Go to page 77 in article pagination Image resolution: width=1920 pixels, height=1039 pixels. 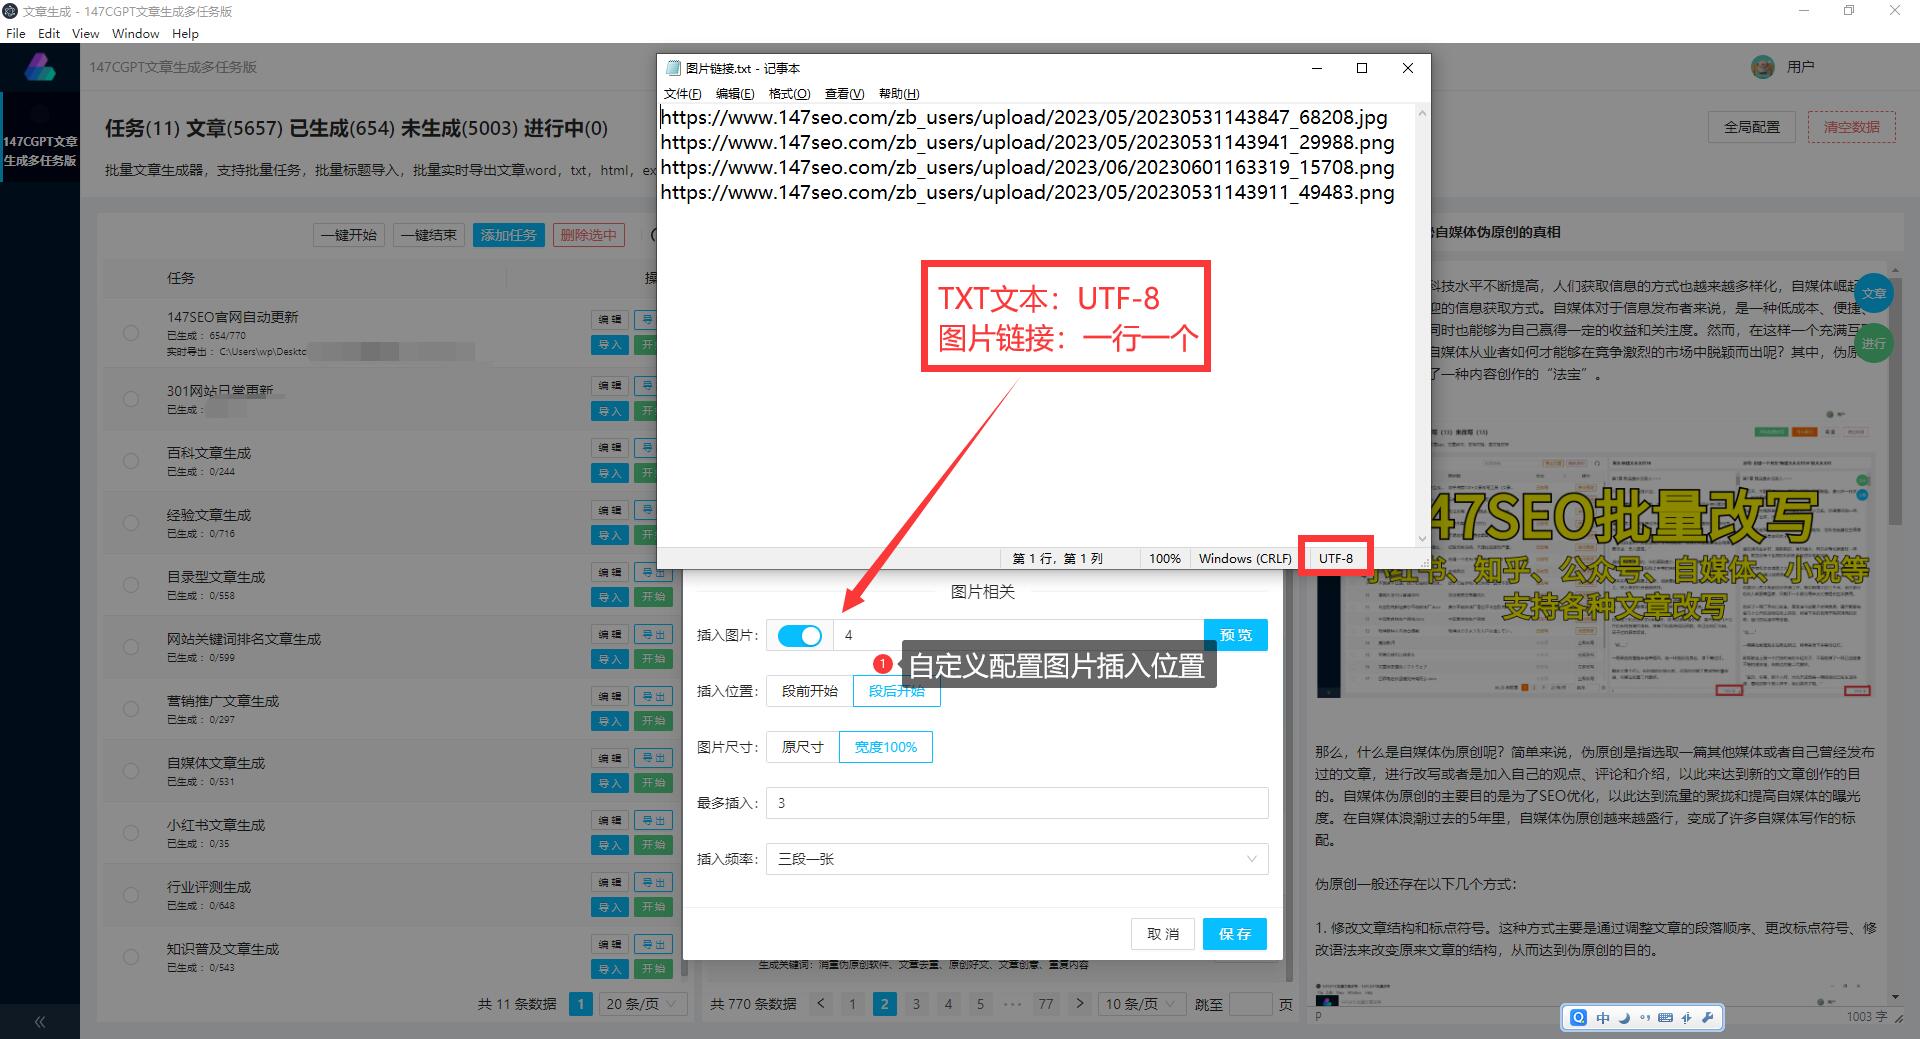(x=1046, y=1004)
